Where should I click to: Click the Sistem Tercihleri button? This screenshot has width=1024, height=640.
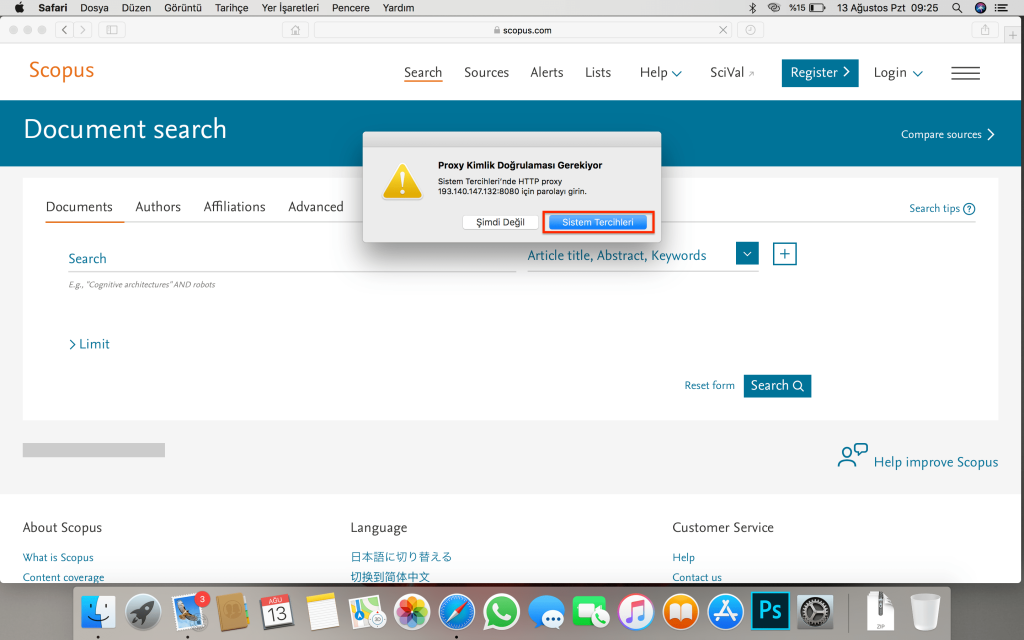click(x=598, y=222)
